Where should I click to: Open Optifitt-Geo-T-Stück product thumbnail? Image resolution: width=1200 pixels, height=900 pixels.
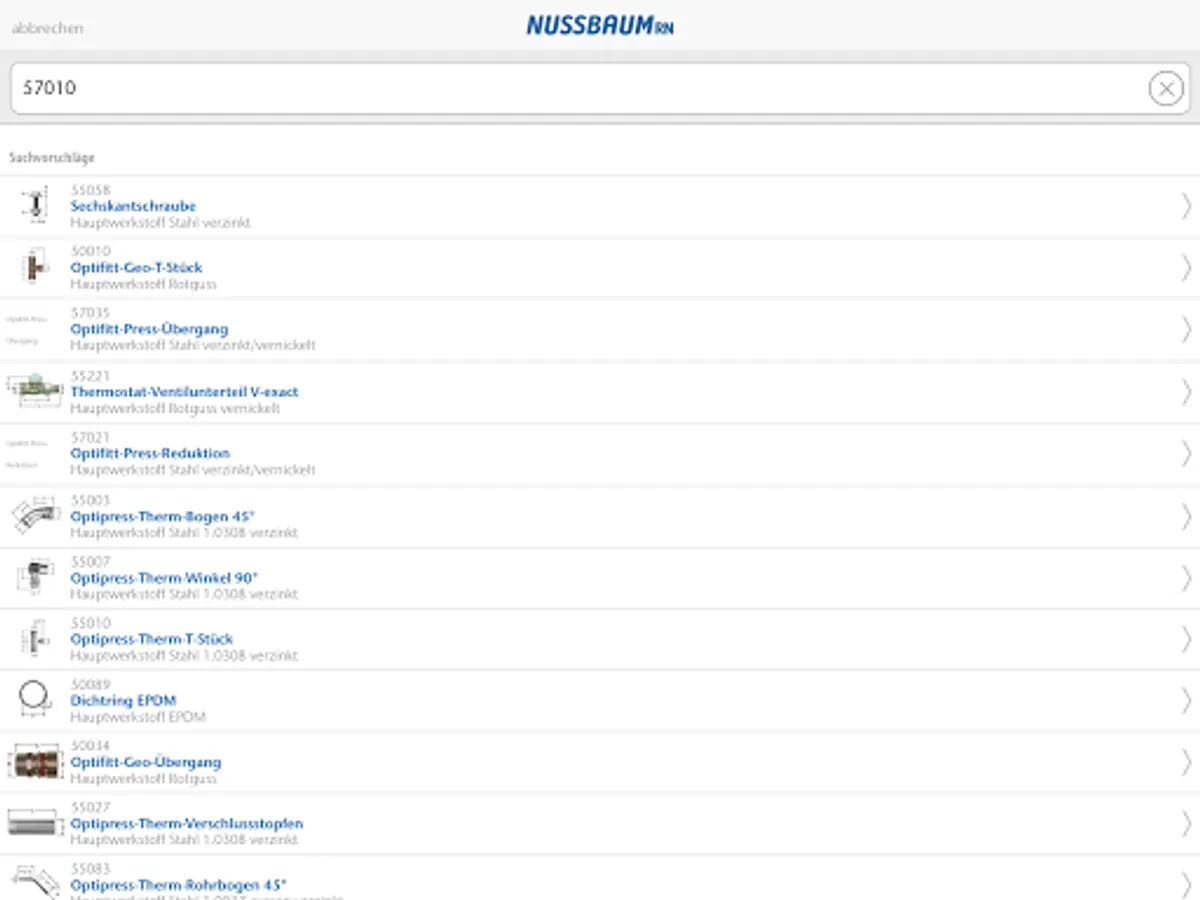point(34,267)
